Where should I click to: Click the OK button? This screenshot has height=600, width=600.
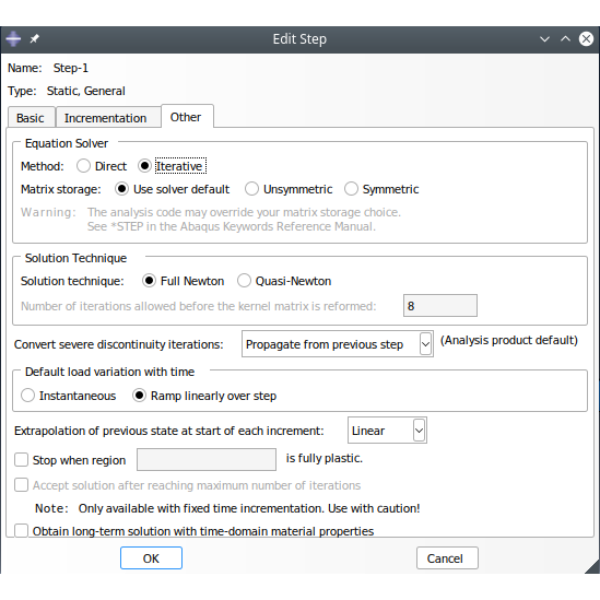(151, 558)
